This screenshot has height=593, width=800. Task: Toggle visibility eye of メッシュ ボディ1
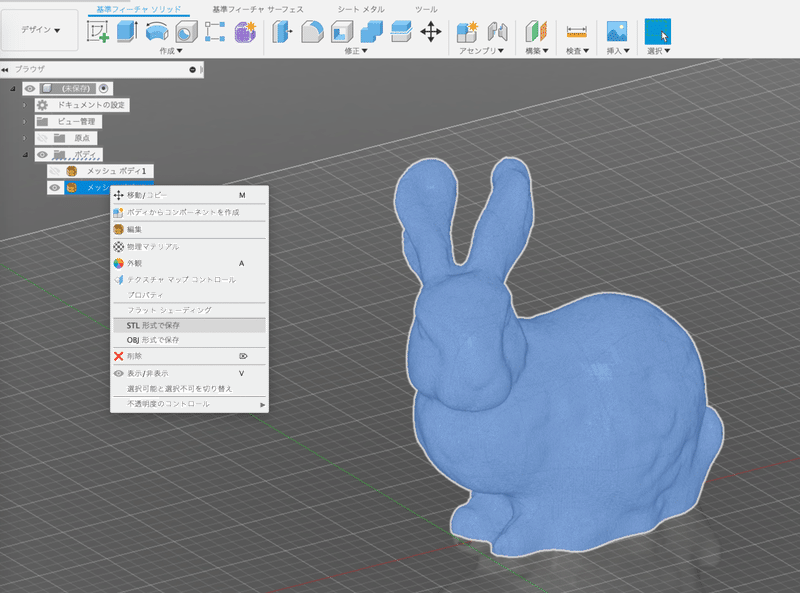click(x=55, y=171)
